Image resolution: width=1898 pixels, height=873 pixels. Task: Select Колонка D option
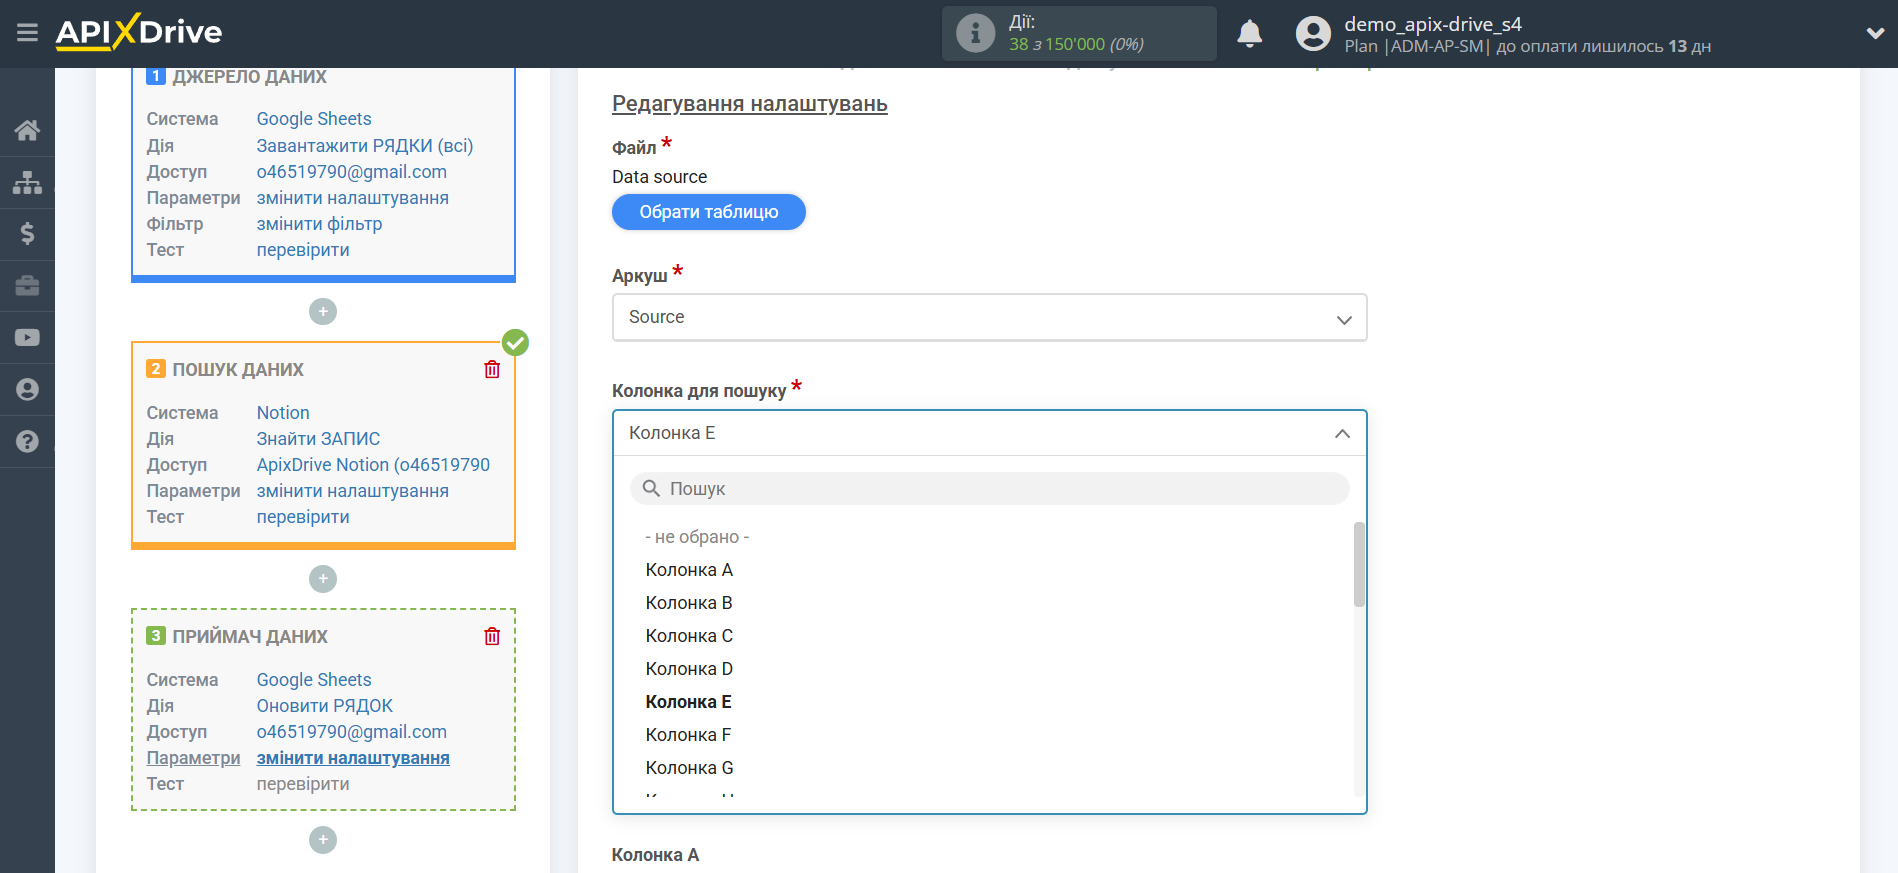click(689, 669)
